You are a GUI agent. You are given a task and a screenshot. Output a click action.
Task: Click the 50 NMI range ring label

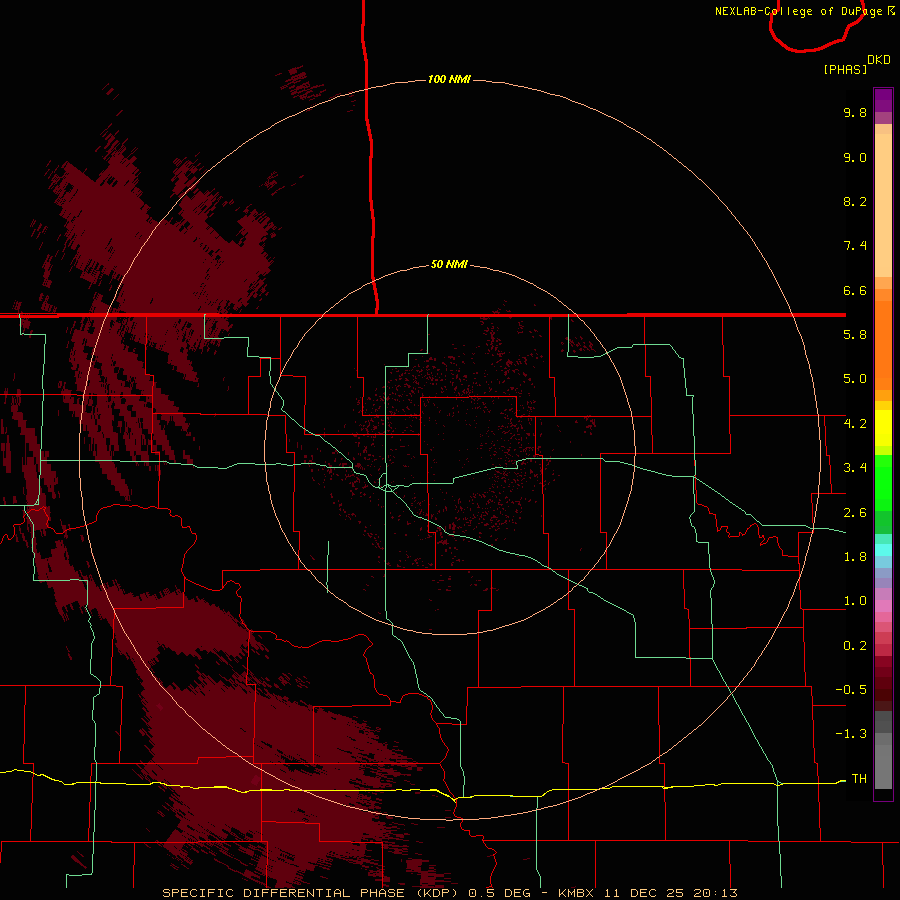(449, 264)
